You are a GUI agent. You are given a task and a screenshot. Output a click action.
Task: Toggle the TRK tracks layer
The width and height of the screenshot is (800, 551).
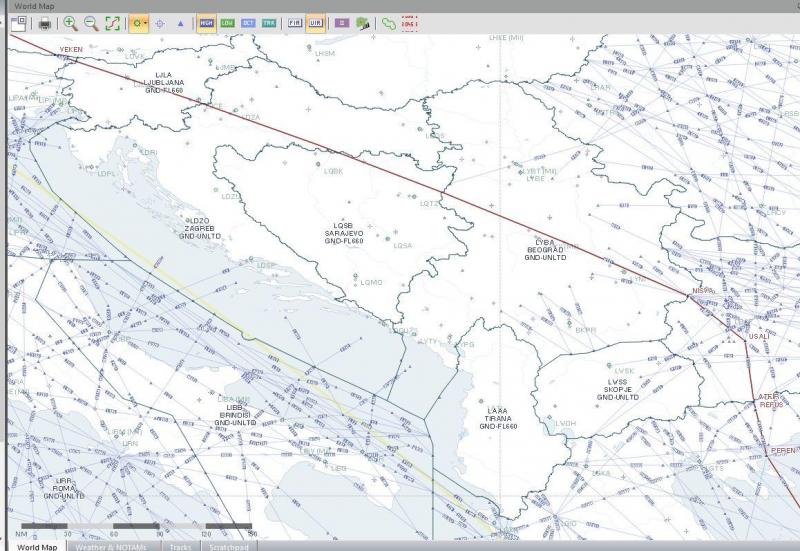(269, 23)
